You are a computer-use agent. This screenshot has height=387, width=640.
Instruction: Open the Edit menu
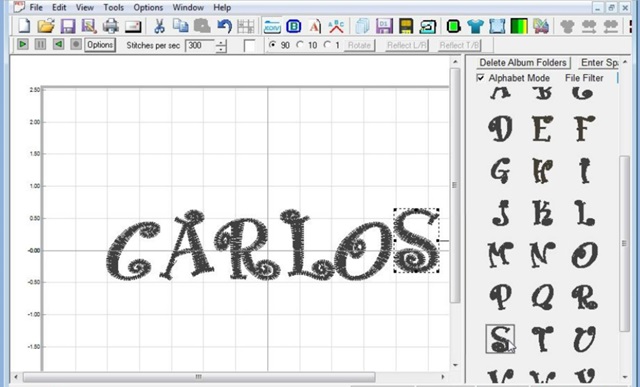[59, 7]
